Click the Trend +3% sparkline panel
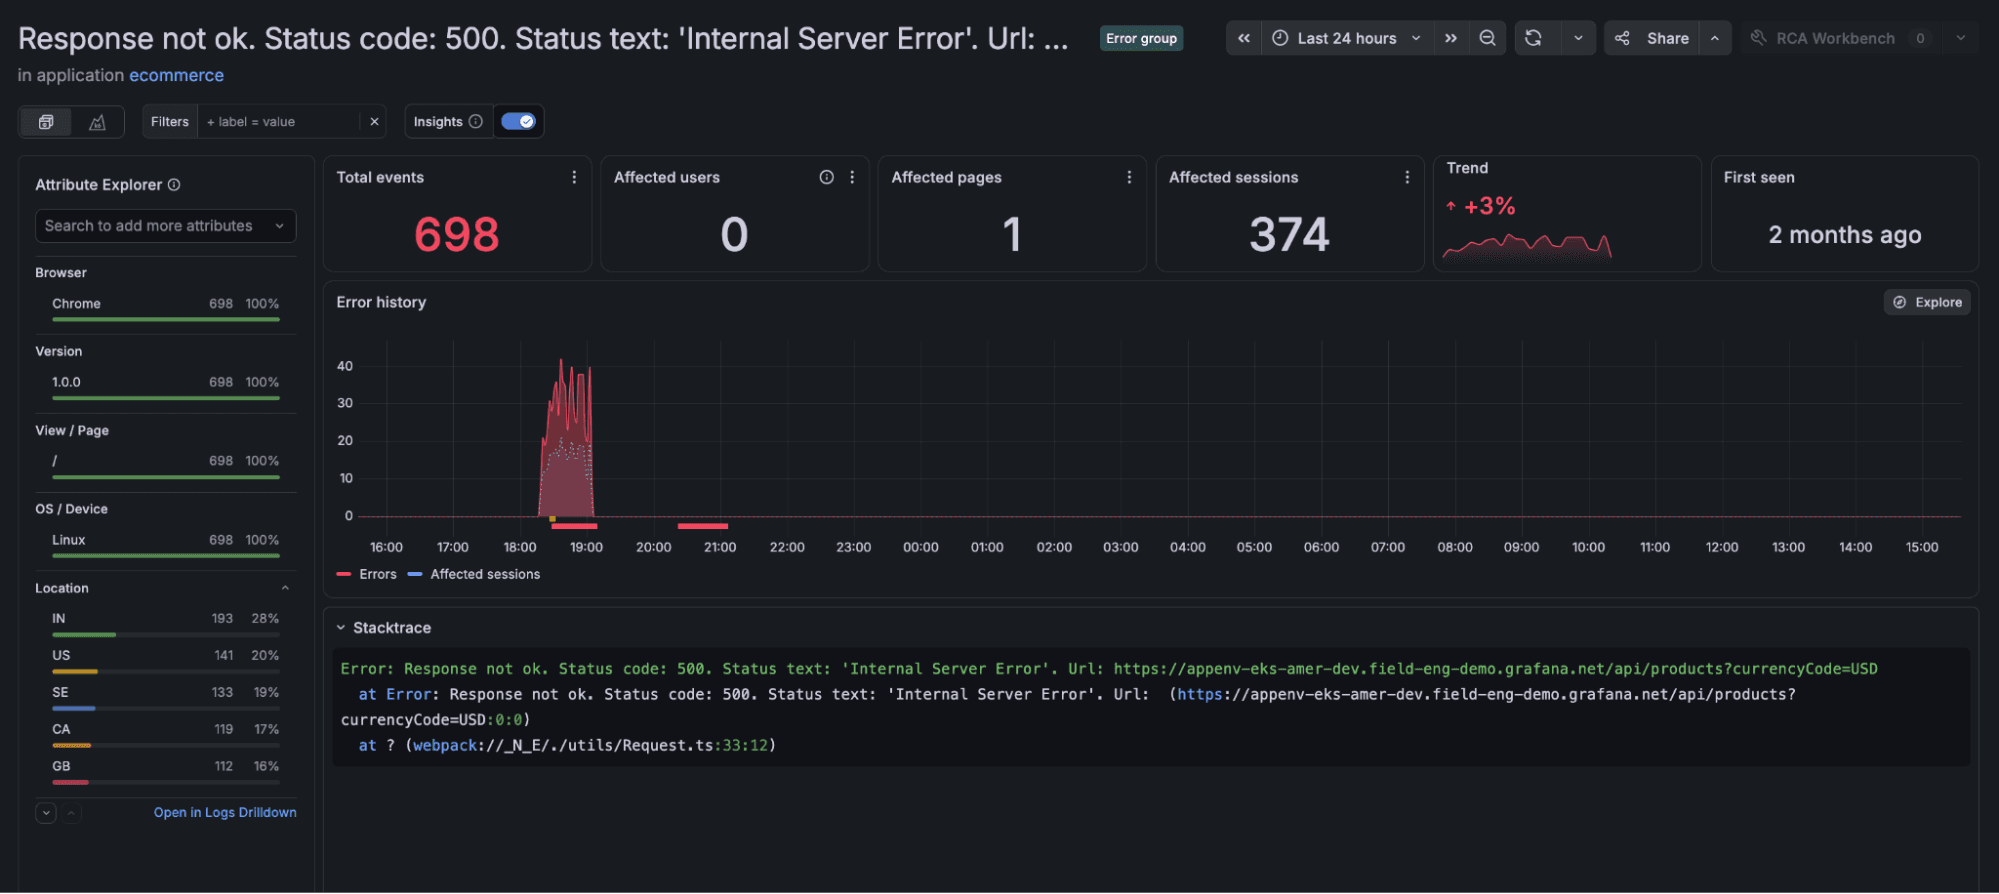This screenshot has height=894, width=1999. (1567, 213)
